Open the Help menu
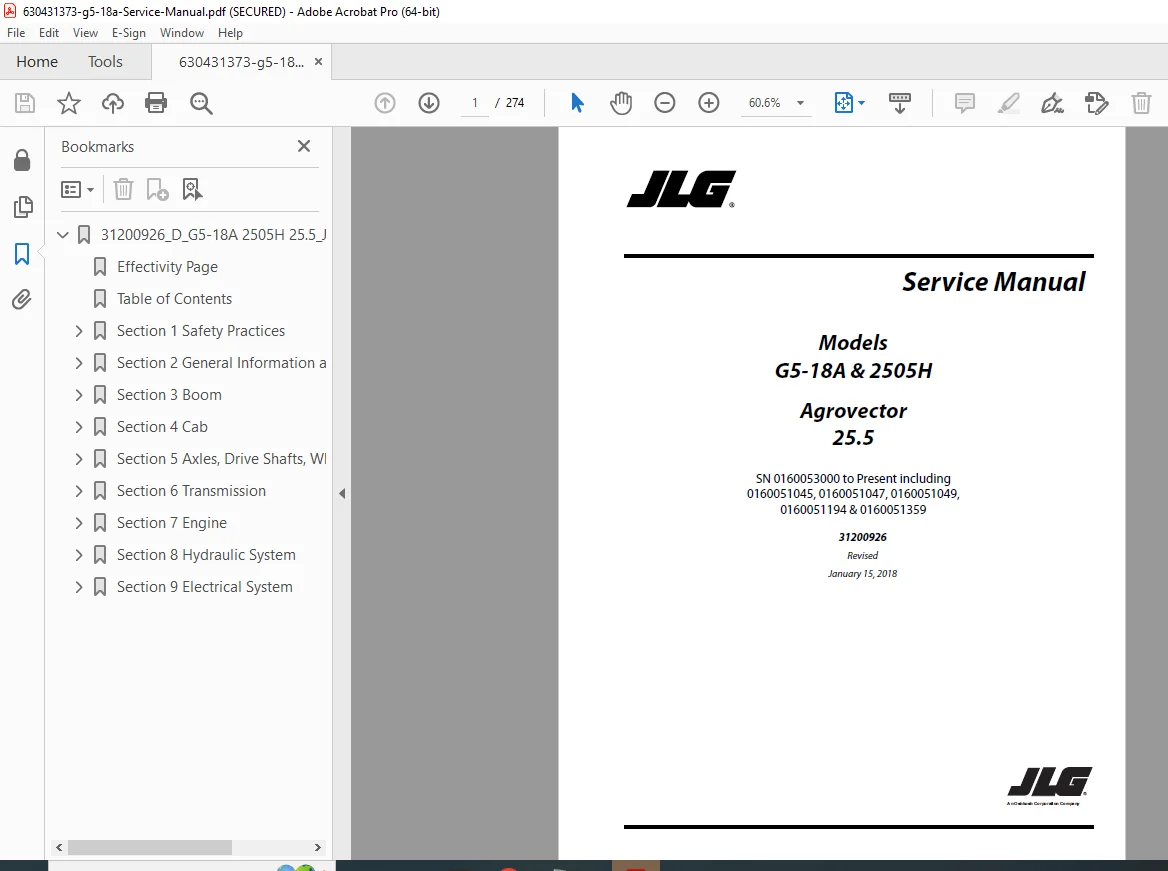 point(230,33)
